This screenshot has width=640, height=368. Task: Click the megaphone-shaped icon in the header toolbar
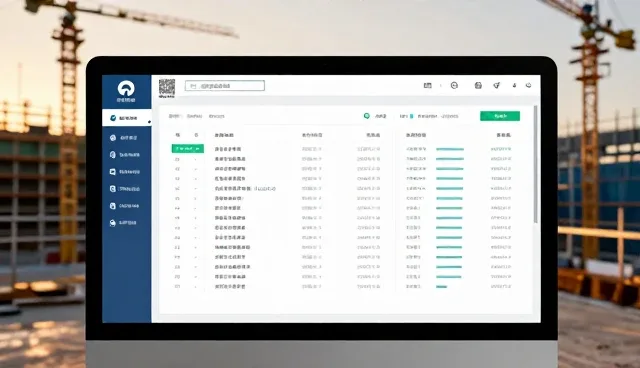click(496, 85)
